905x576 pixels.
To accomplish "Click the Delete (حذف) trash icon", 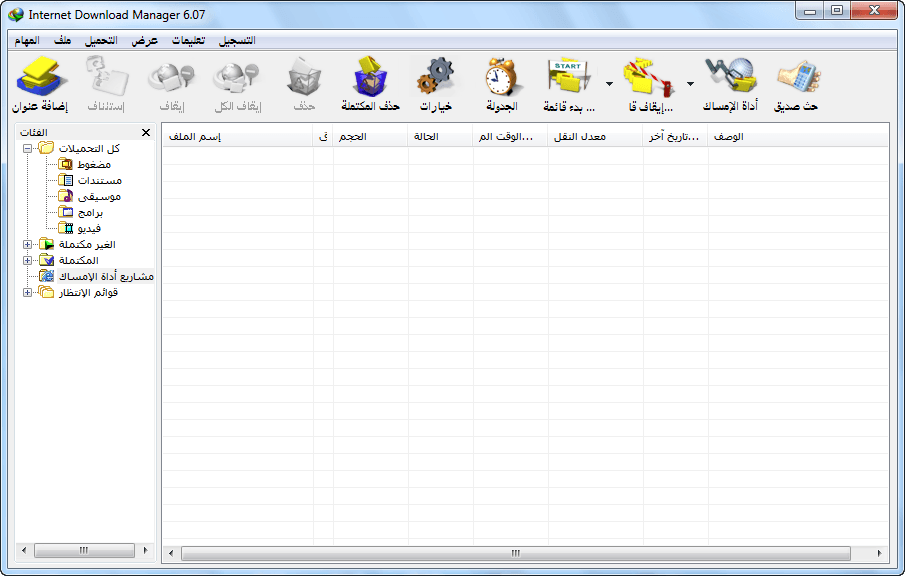I will click(304, 77).
